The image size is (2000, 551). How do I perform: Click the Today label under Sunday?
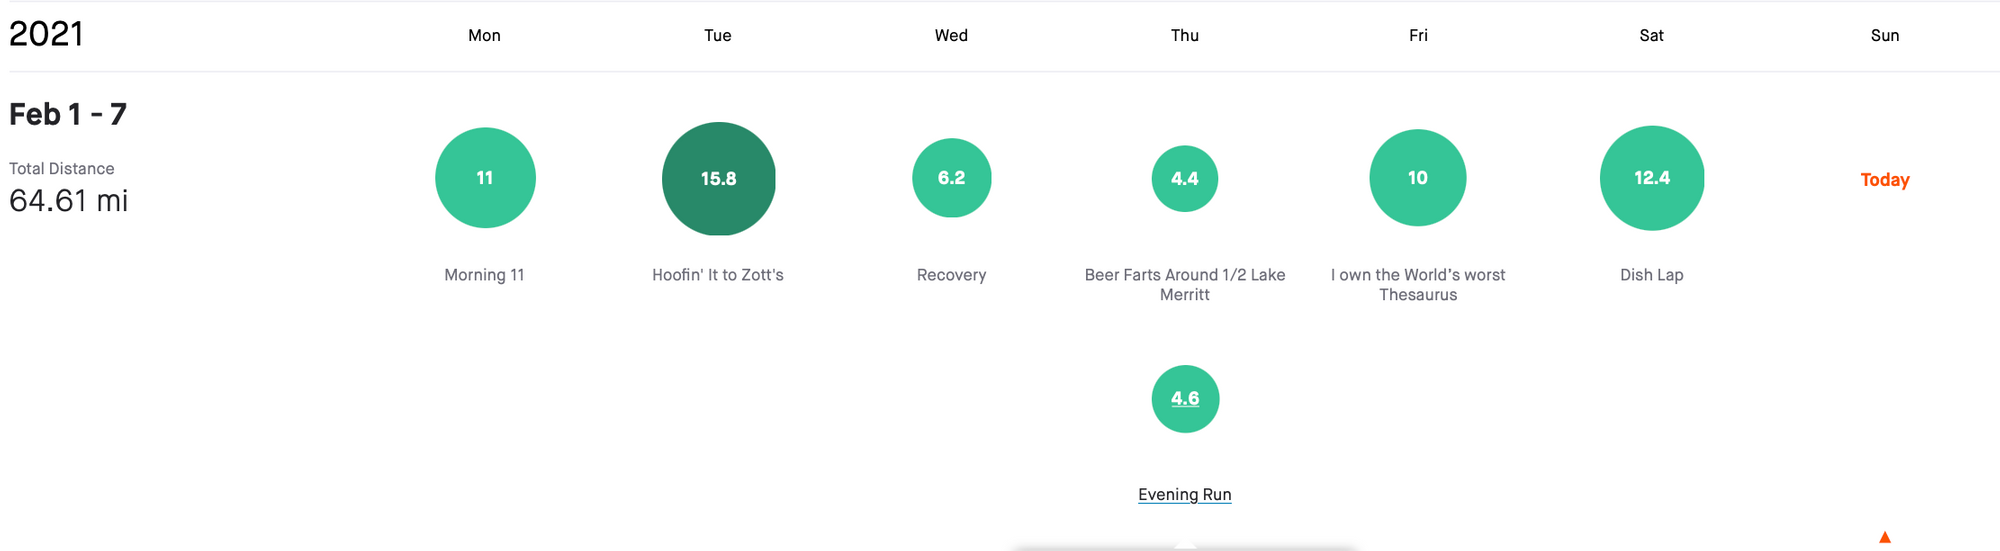(1885, 180)
